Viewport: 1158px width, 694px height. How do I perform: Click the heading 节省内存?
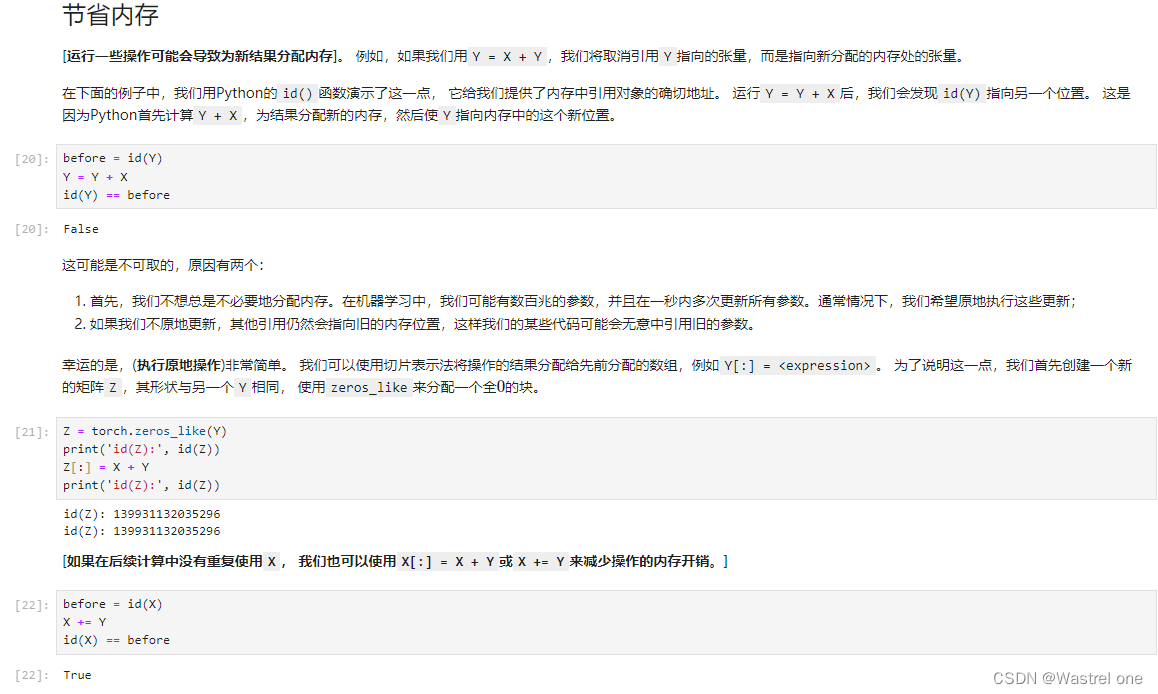[x=110, y=16]
